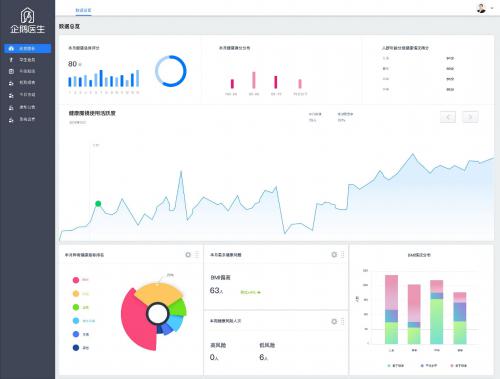Select the green data point on line chart
Screen dimensions: 500x379
tap(98, 204)
